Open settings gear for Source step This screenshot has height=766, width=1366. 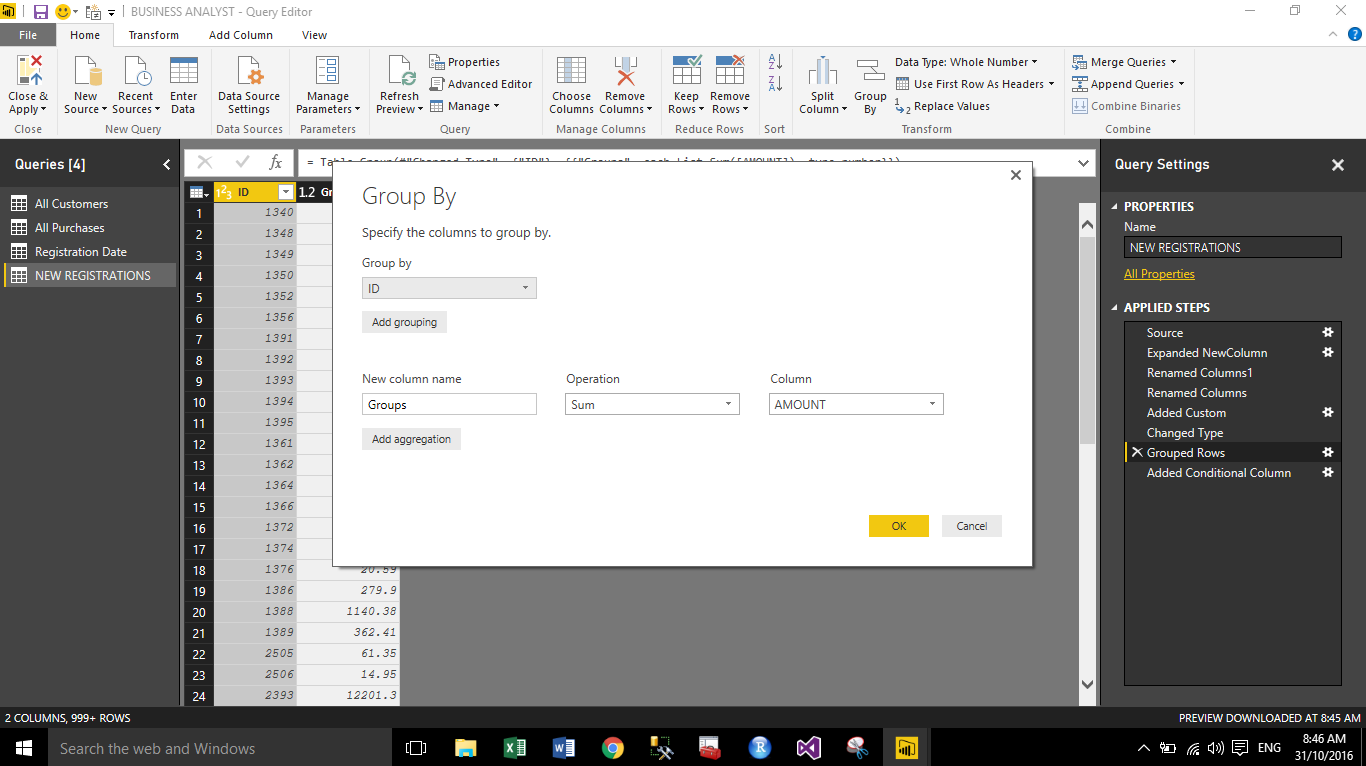[1328, 333]
